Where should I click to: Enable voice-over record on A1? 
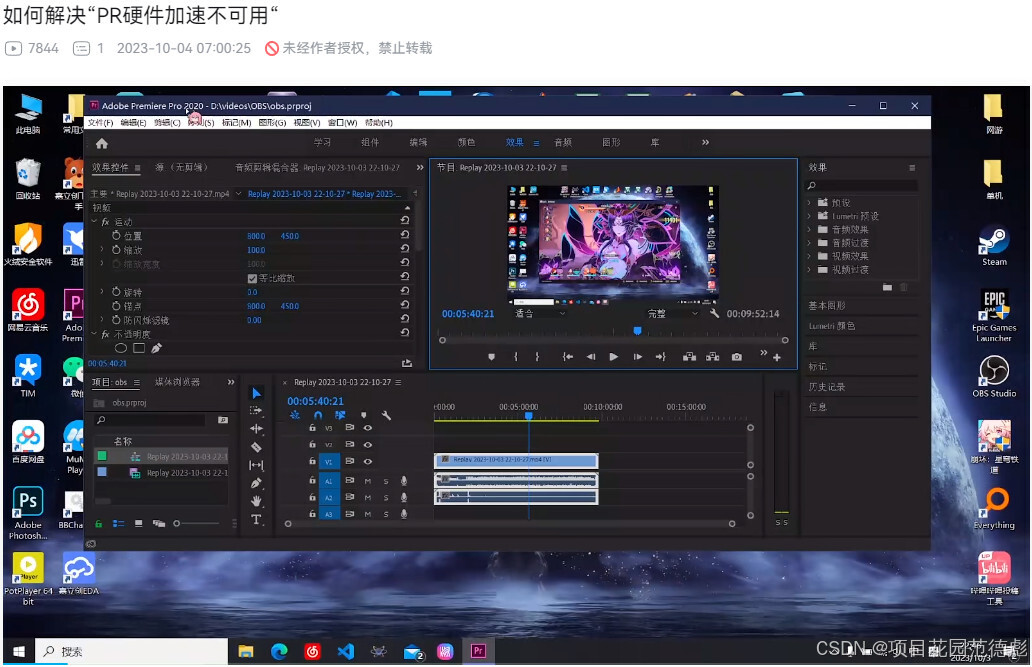pos(404,481)
